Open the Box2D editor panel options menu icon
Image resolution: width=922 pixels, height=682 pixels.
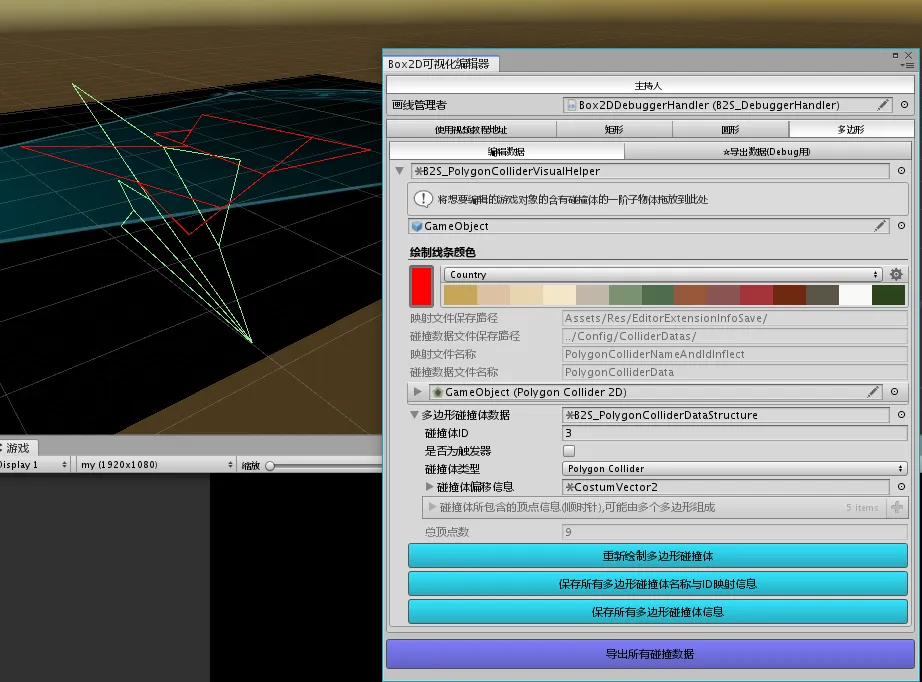[x=907, y=65]
